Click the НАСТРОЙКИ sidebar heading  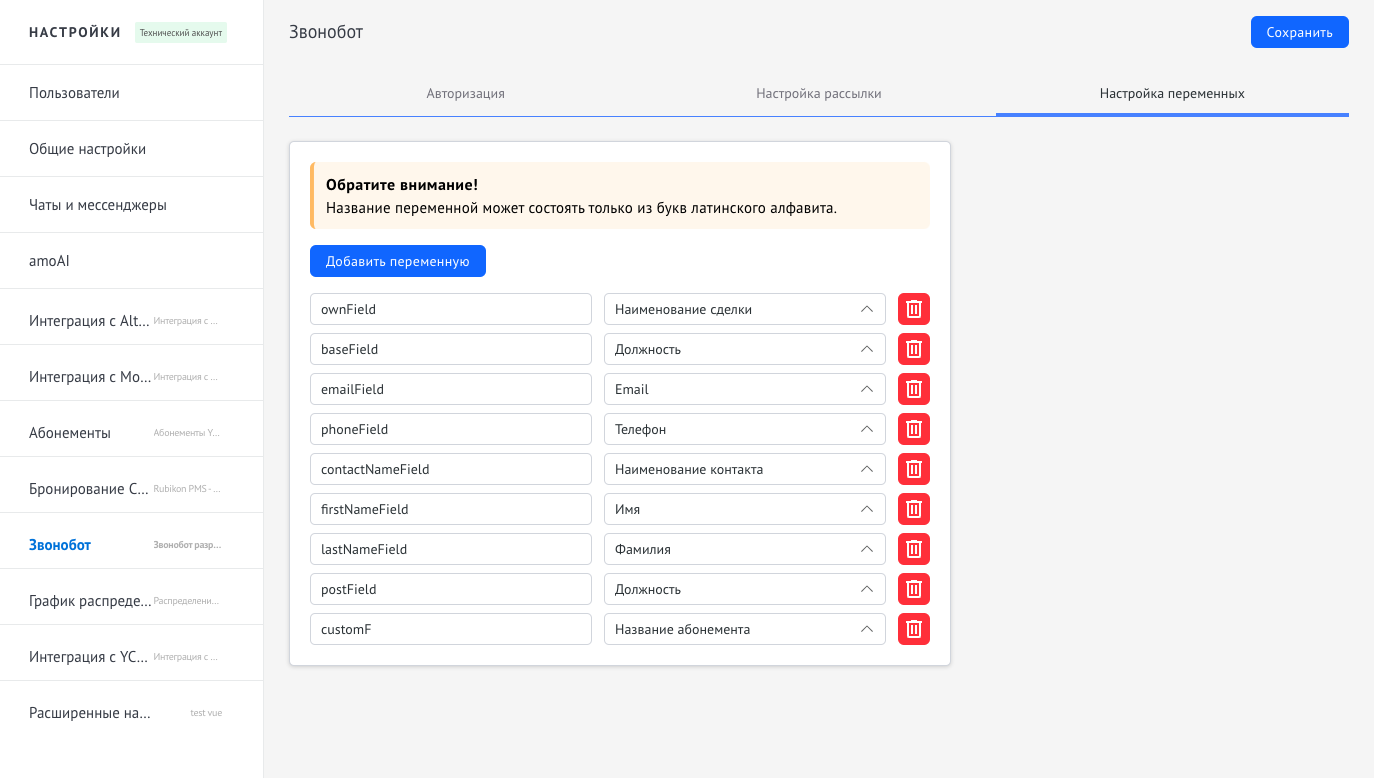[75, 32]
